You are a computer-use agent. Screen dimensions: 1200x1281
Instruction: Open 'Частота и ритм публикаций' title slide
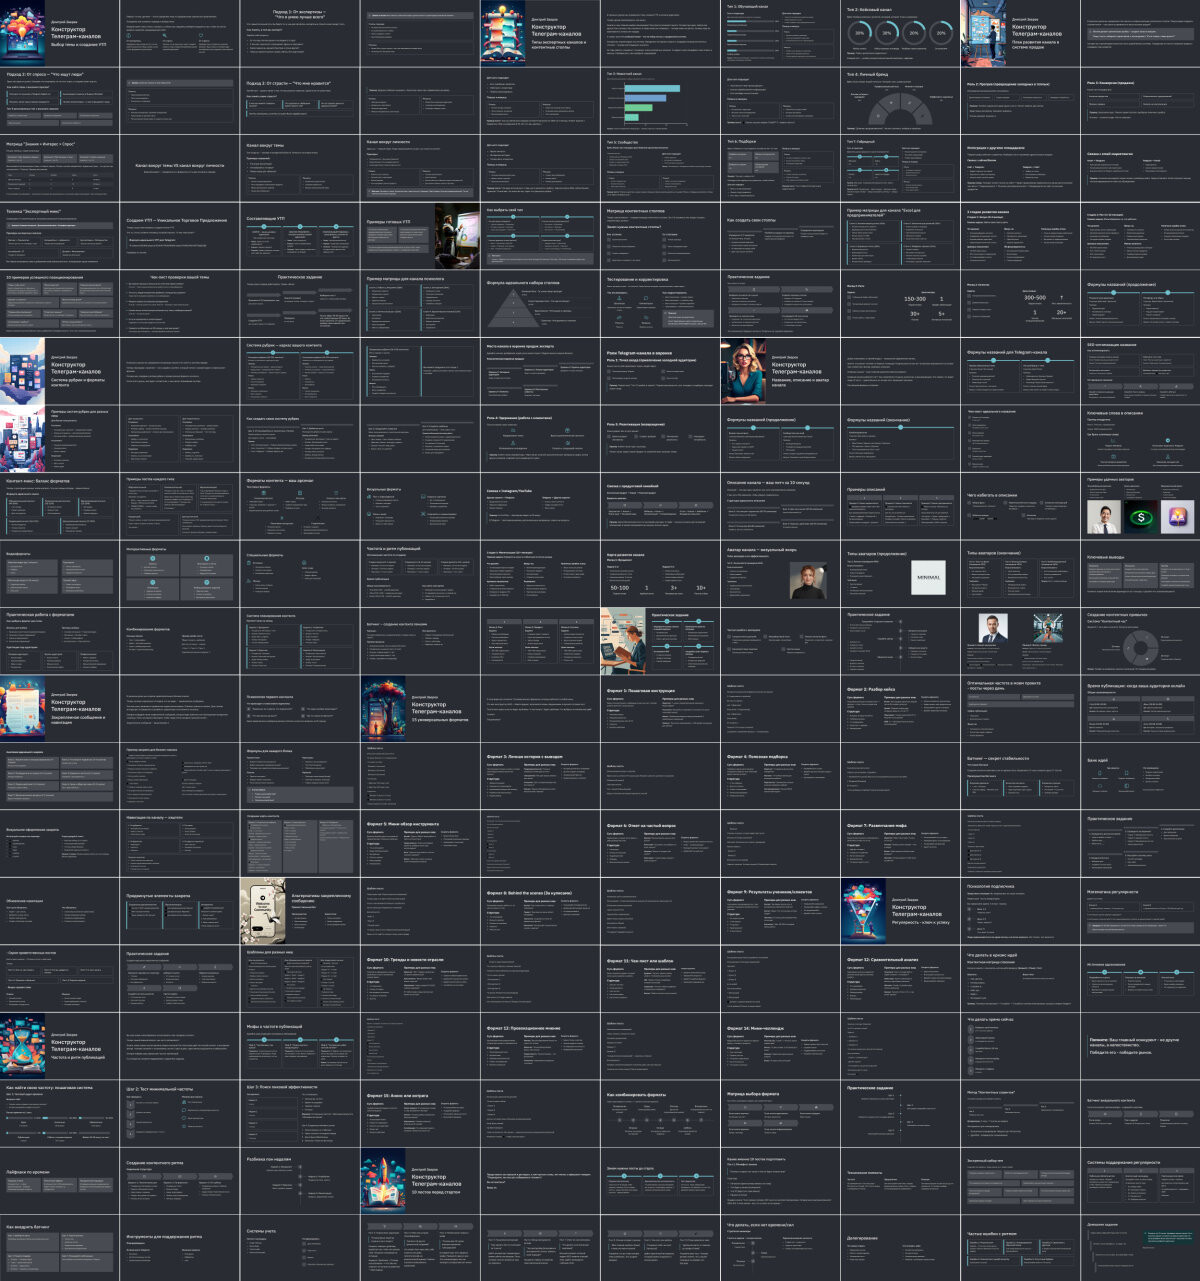(x=60, y=1046)
